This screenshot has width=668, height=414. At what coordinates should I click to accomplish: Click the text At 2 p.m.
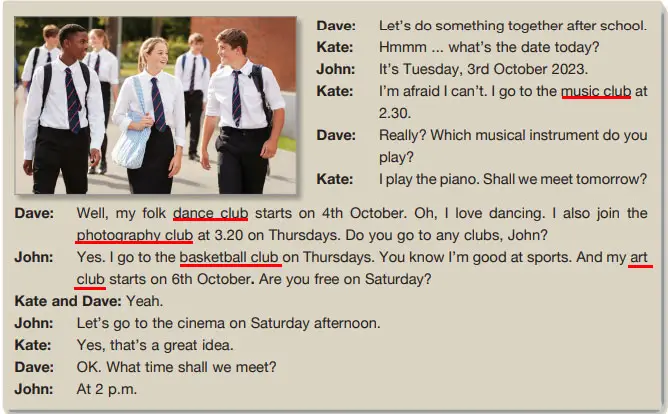(107, 389)
